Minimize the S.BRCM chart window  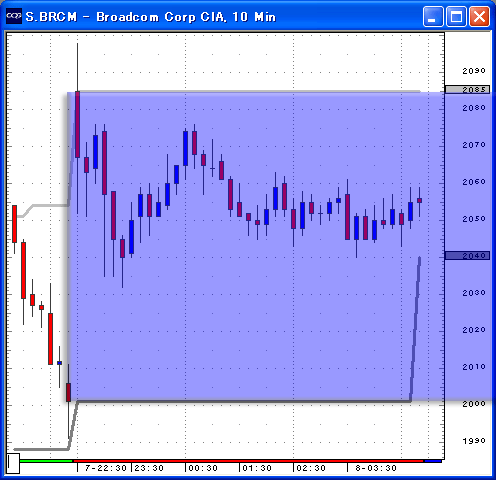433,16
